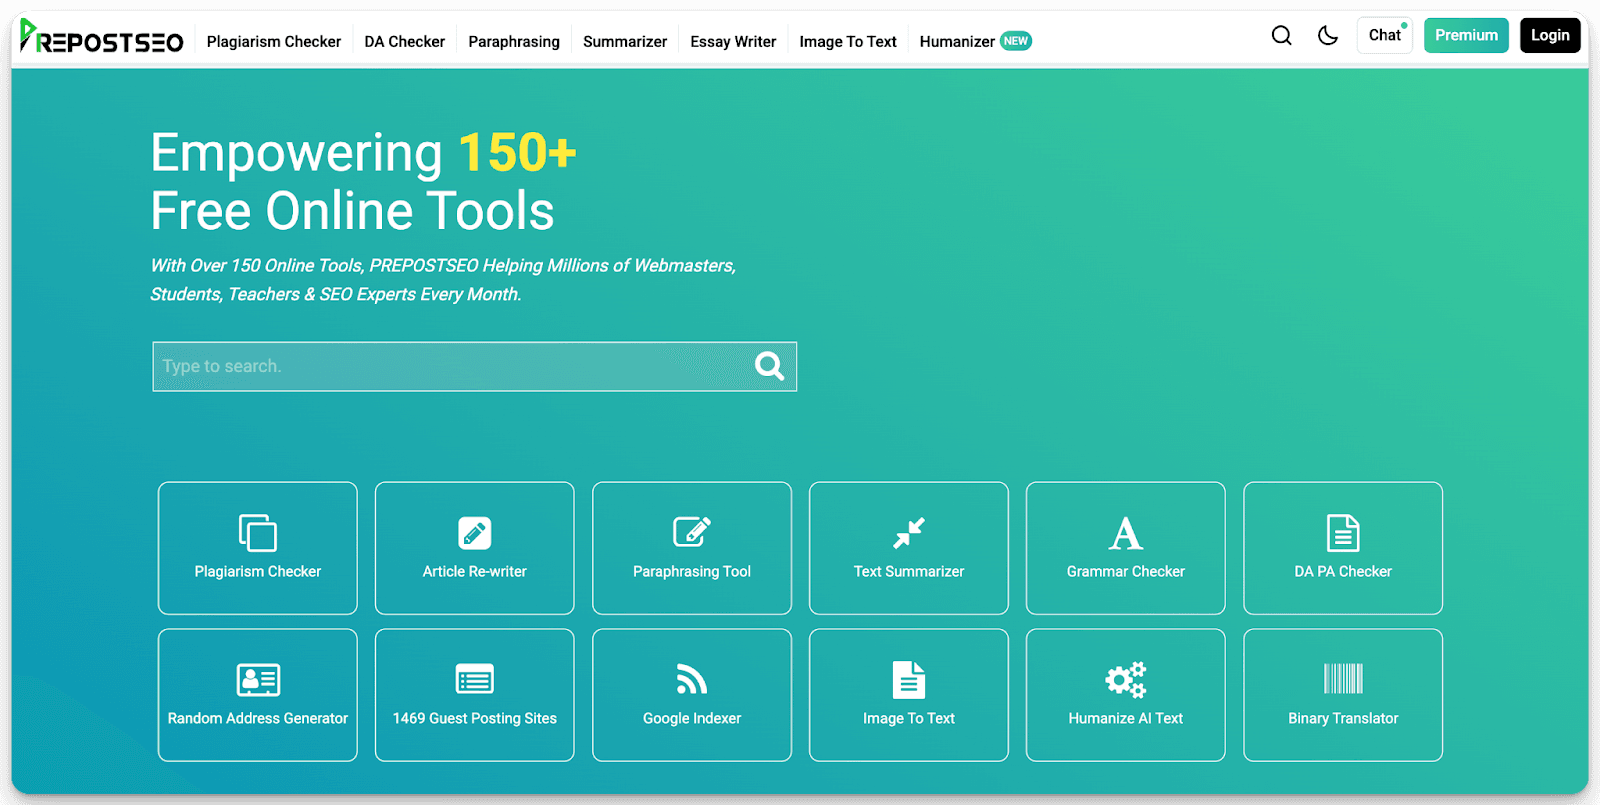Click the Article Re-writer pencil icon
The width and height of the screenshot is (1600, 805).
click(x=475, y=533)
